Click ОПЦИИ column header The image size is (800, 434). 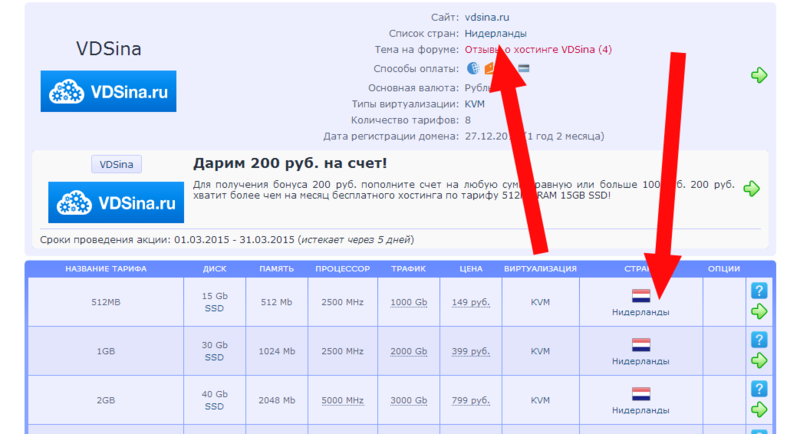[x=724, y=269]
